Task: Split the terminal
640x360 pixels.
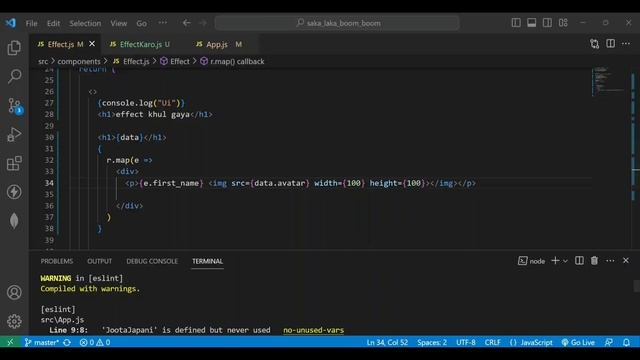Action: [x=579, y=260]
